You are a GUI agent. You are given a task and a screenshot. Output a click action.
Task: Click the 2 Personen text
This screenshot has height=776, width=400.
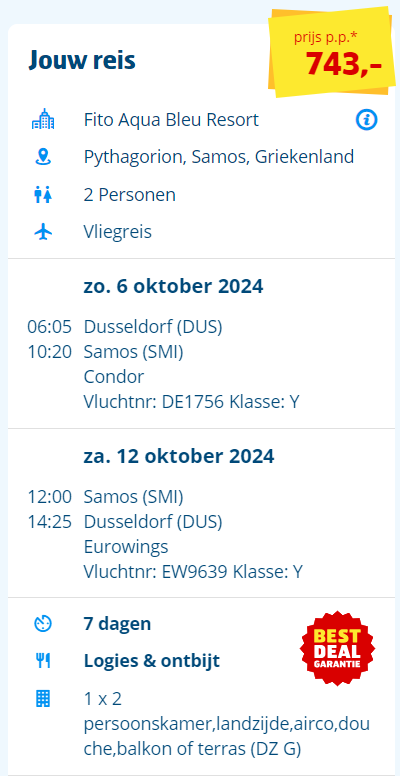tap(130, 195)
